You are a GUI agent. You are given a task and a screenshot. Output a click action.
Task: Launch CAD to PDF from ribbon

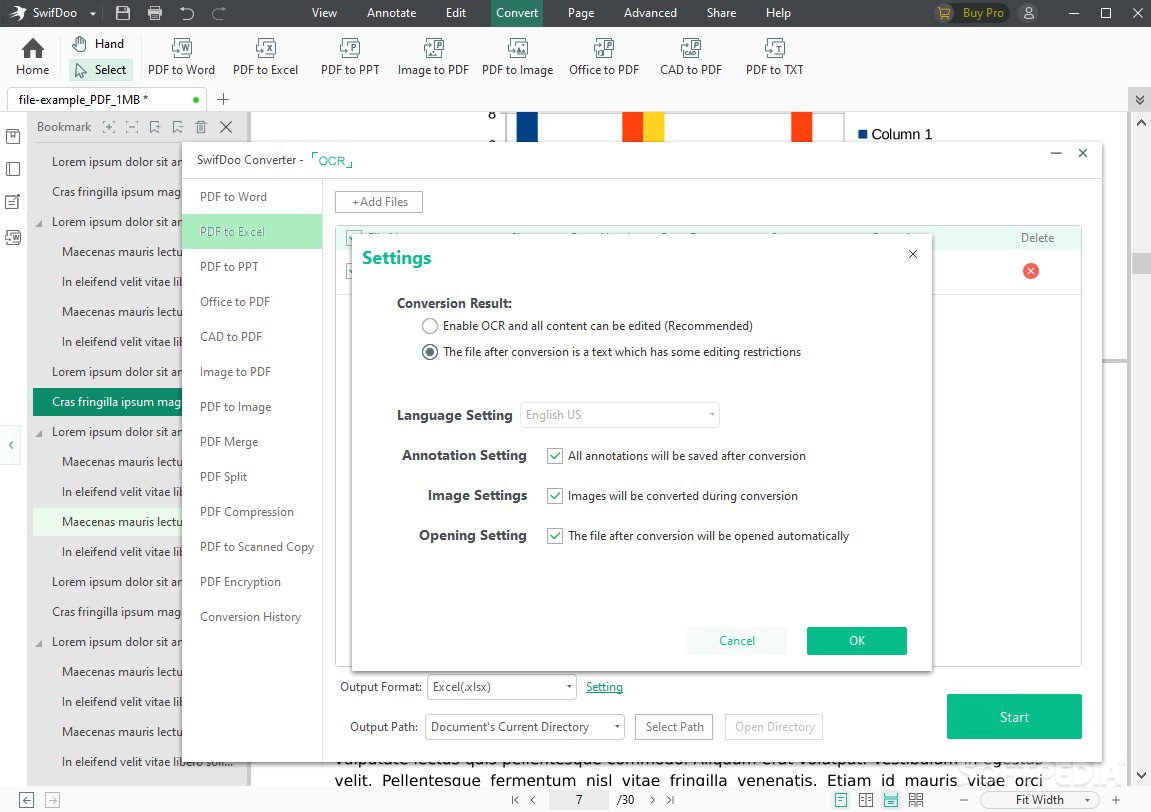click(x=690, y=57)
